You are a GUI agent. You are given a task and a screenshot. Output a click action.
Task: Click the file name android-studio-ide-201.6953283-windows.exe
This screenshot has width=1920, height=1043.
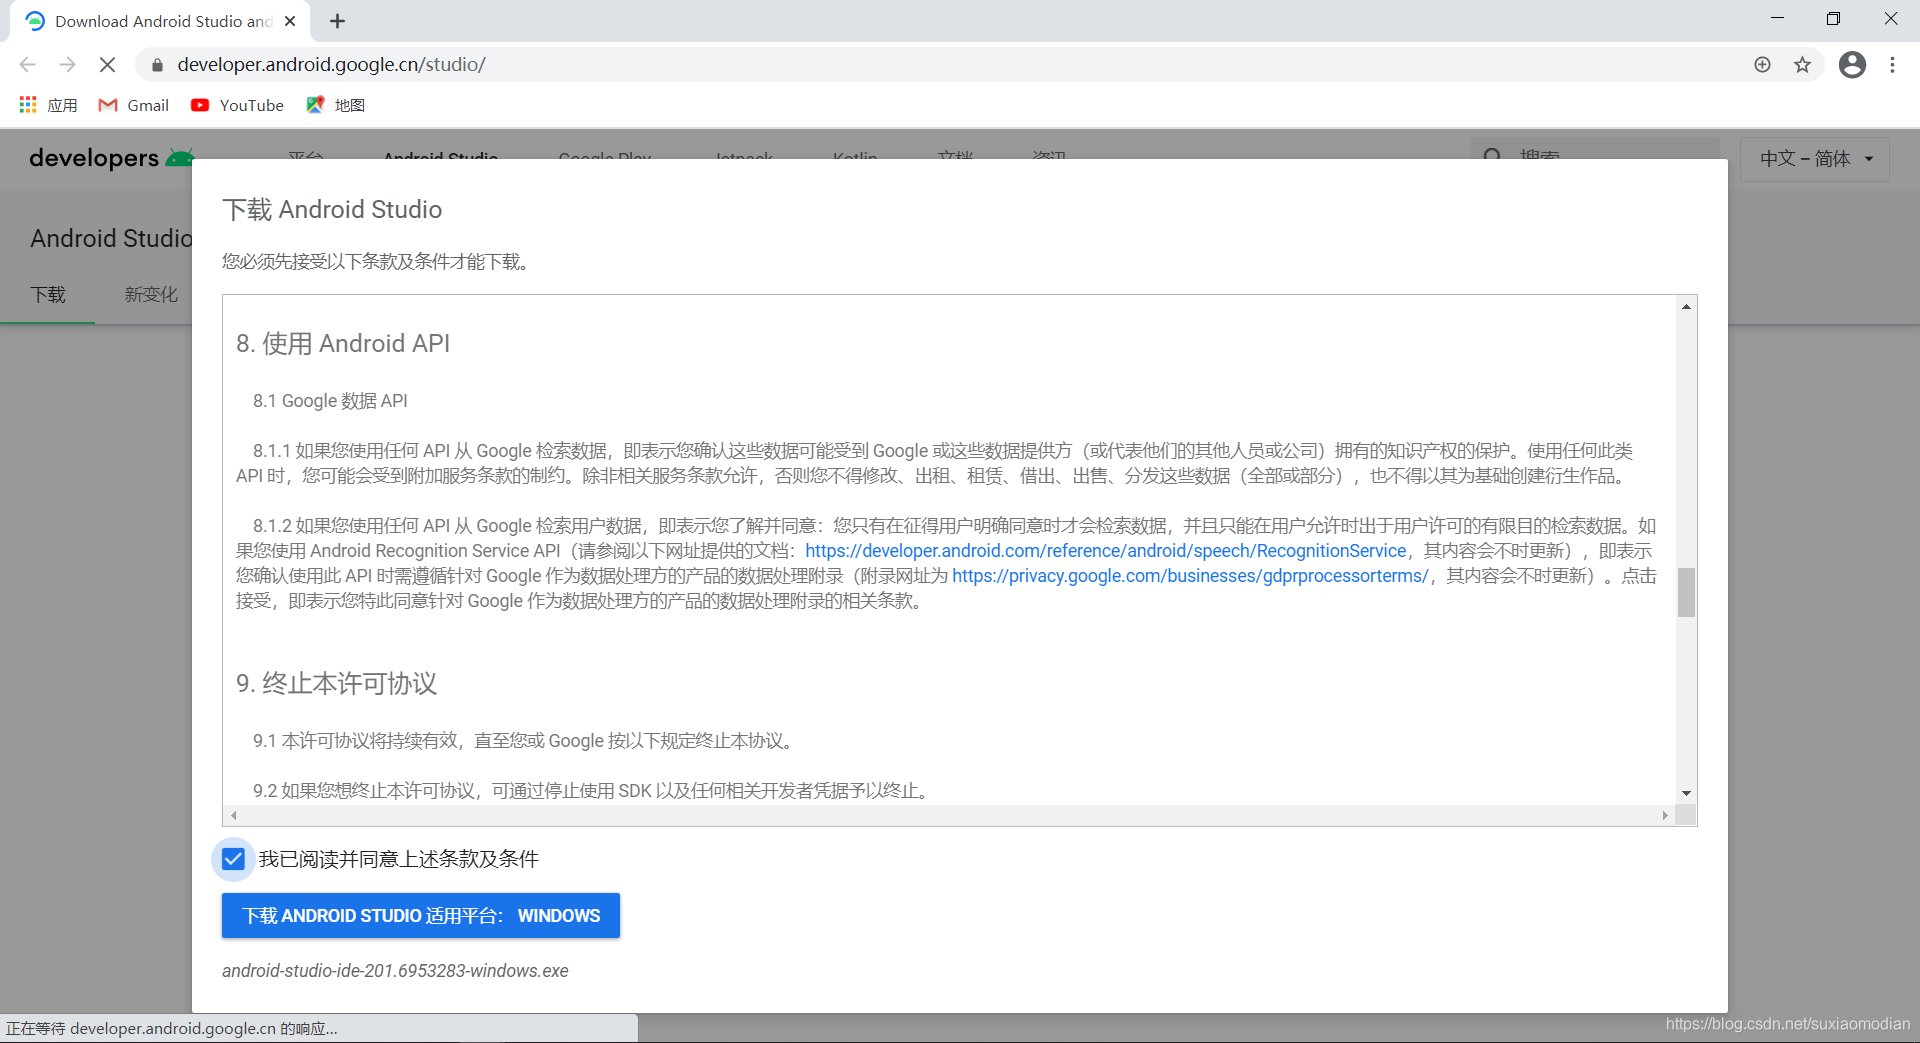click(x=395, y=971)
